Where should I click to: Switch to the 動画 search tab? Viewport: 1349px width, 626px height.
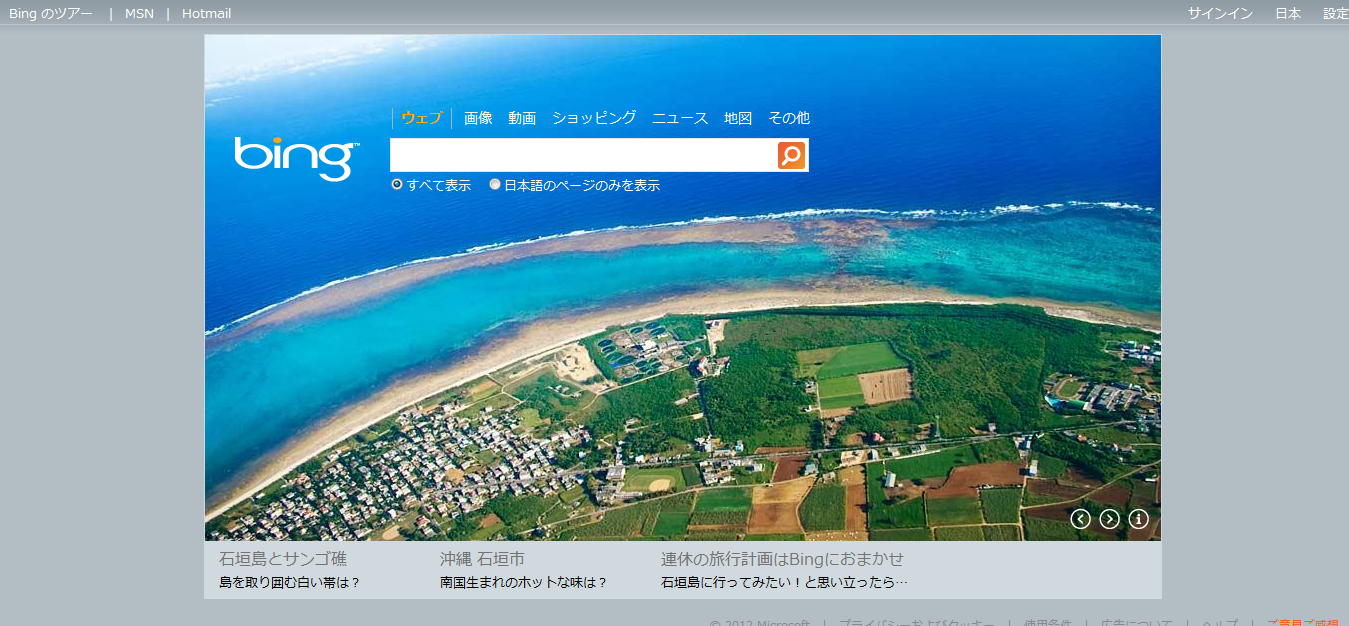522,118
